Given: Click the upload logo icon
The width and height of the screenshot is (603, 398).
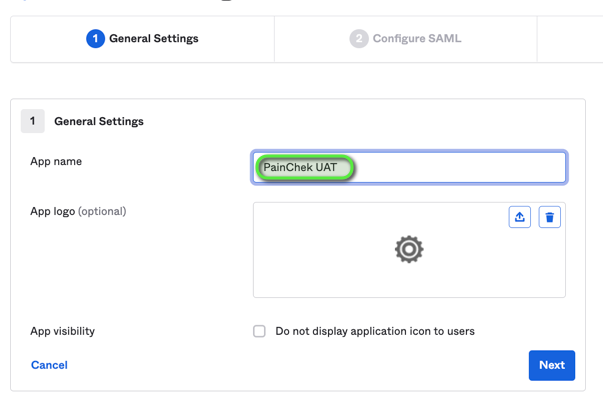Looking at the screenshot, I should pyautogui.click(x=520, y=217).
